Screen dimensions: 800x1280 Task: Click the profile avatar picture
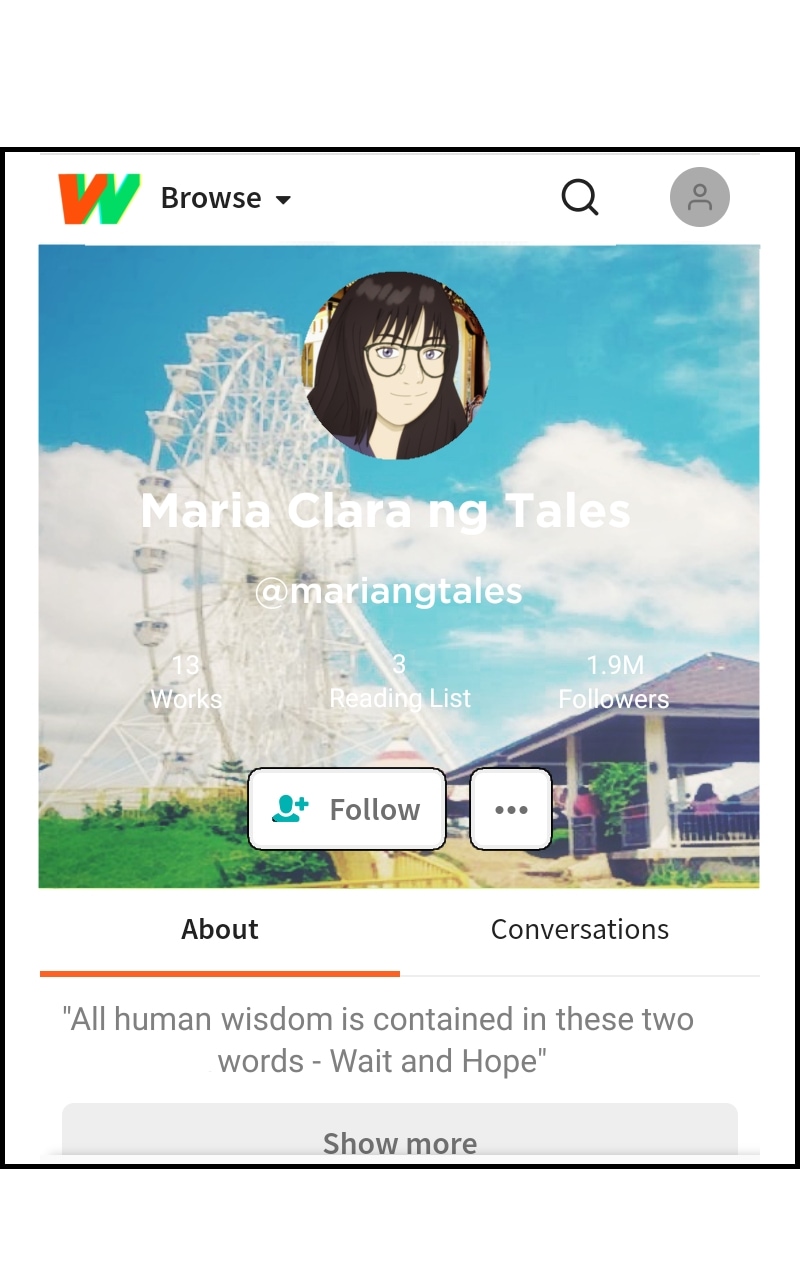point(397,366)
